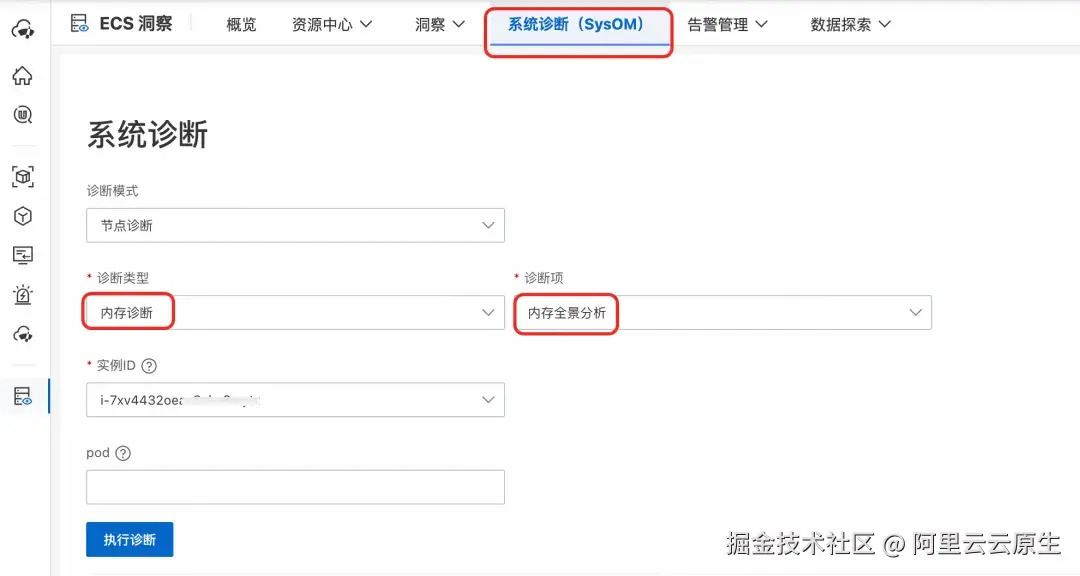Open the terminal monitor sidebar icon

[x=22, y=255]
